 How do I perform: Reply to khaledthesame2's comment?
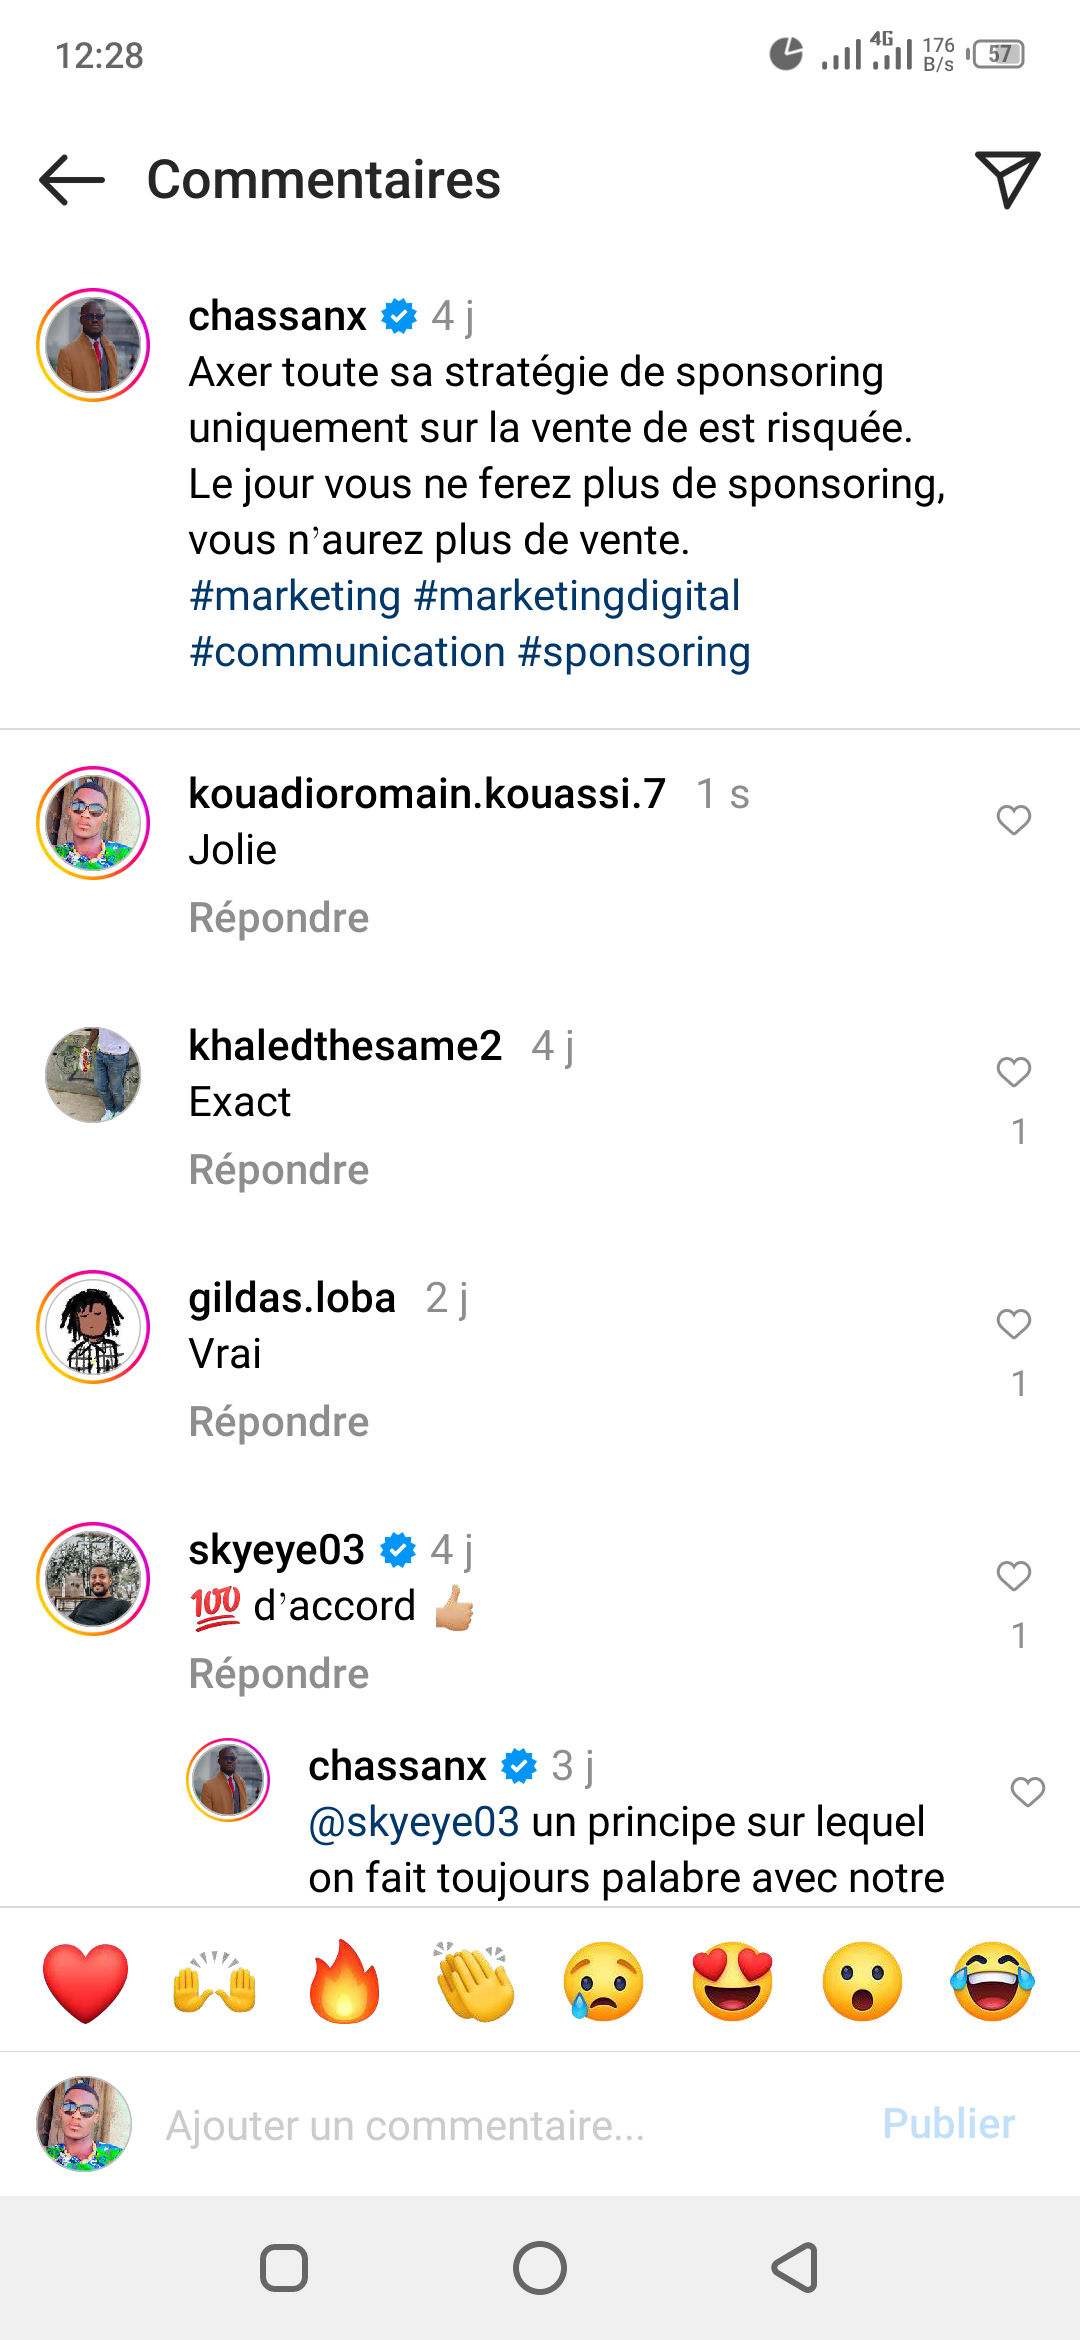tap(279, 1170)
